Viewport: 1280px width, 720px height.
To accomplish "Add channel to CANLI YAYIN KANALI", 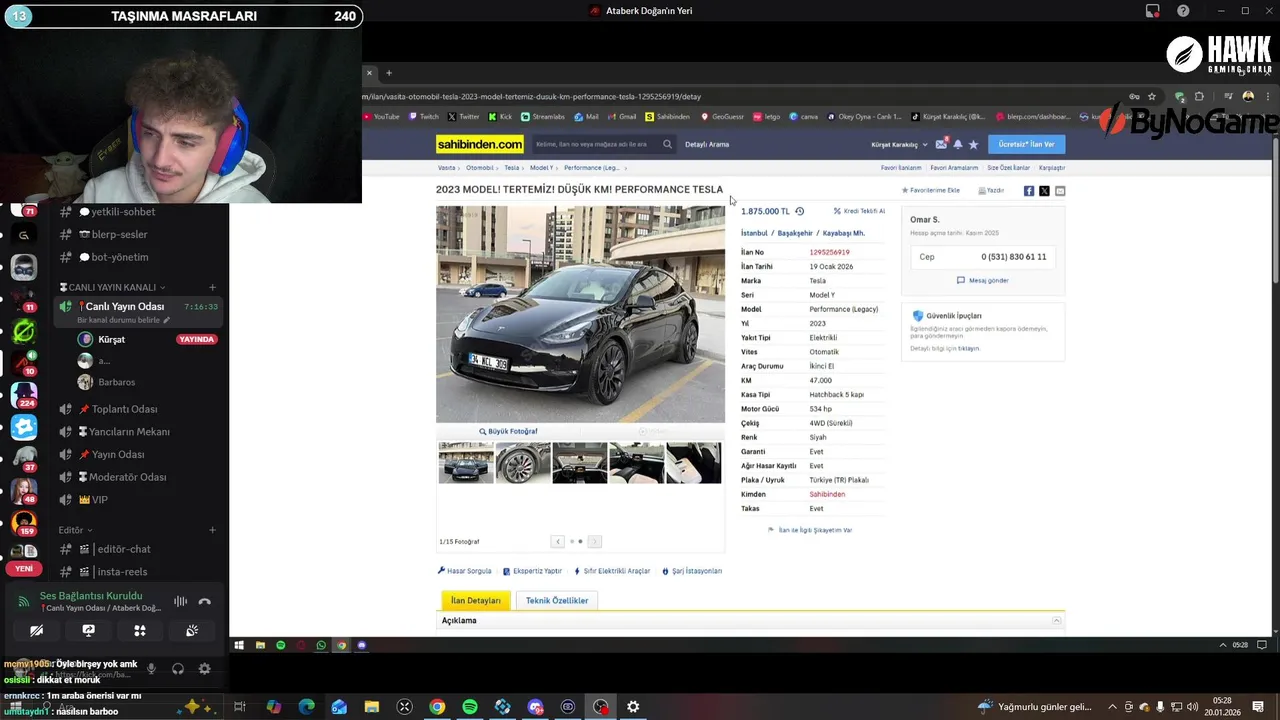I will click(x=212, y=287).
